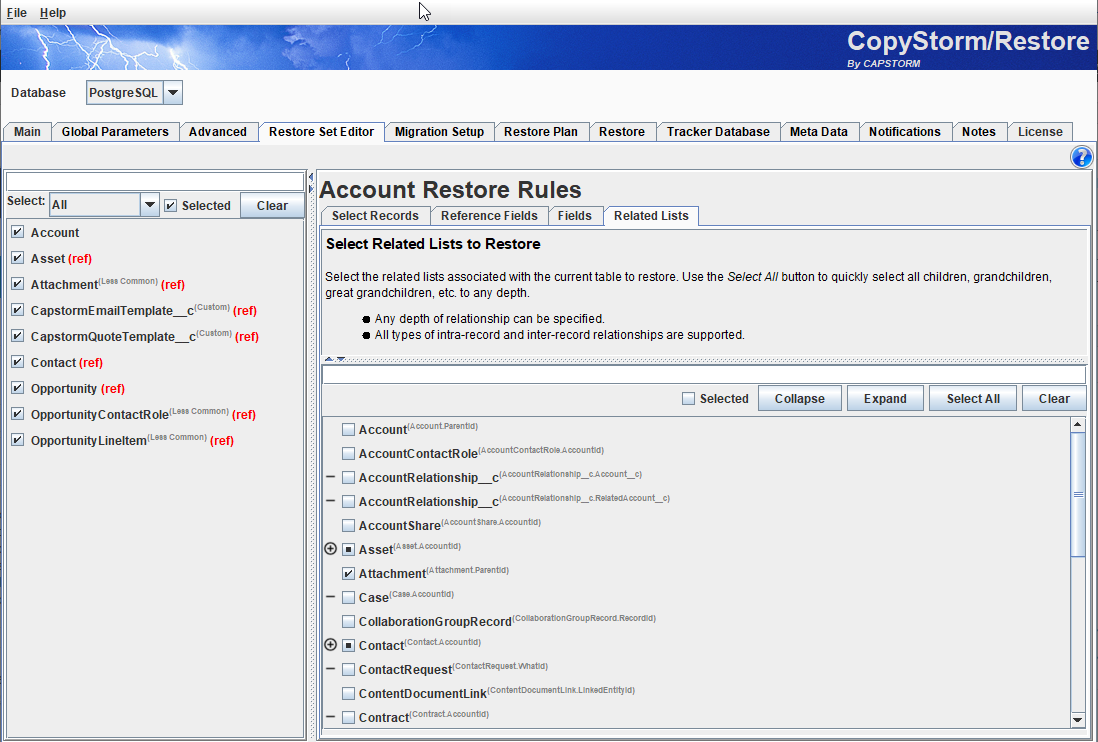Switch to the Meta Data tab

click(819, 132)
